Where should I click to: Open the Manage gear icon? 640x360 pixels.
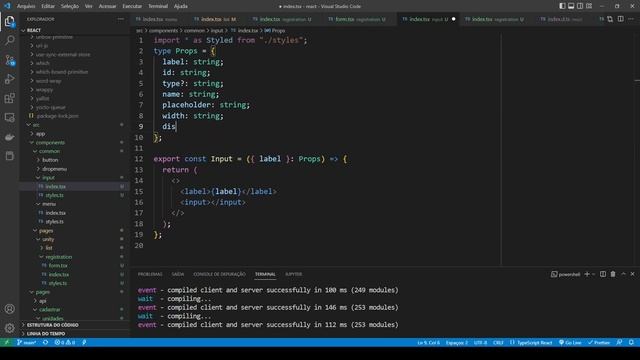tap(10, 328)
